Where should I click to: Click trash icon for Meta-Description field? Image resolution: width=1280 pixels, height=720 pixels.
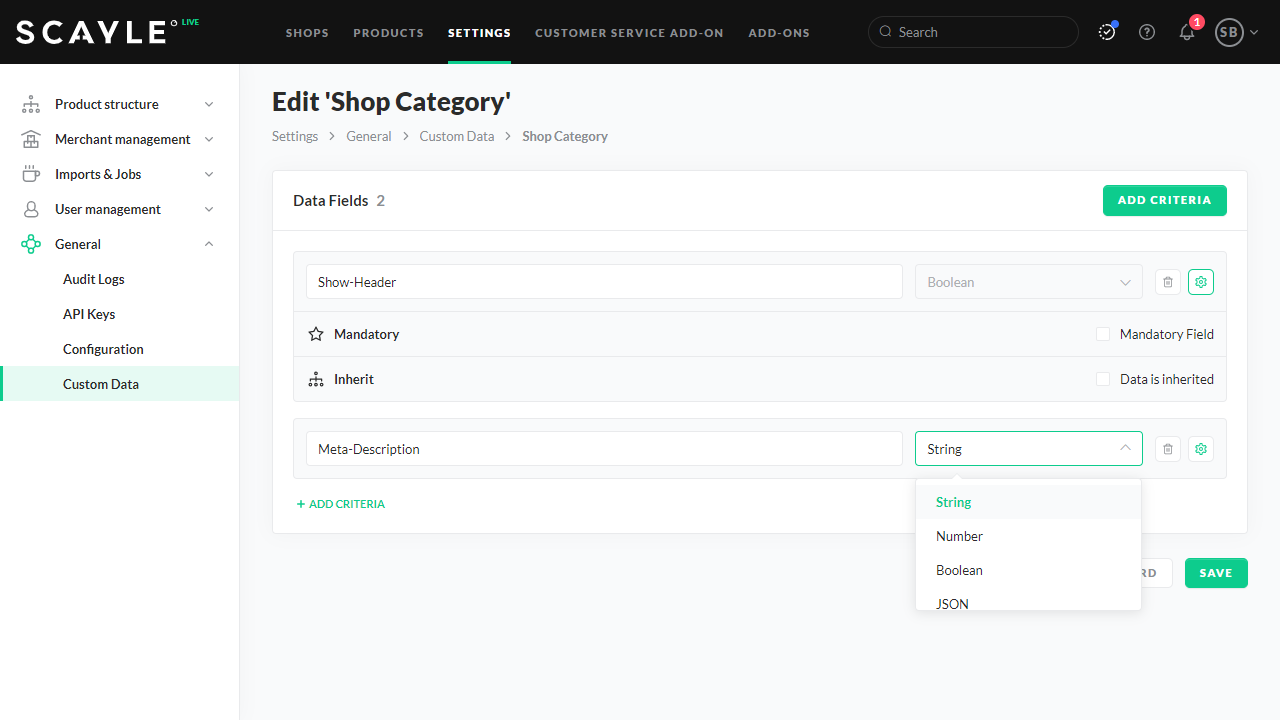click(x=1168, y=449)
